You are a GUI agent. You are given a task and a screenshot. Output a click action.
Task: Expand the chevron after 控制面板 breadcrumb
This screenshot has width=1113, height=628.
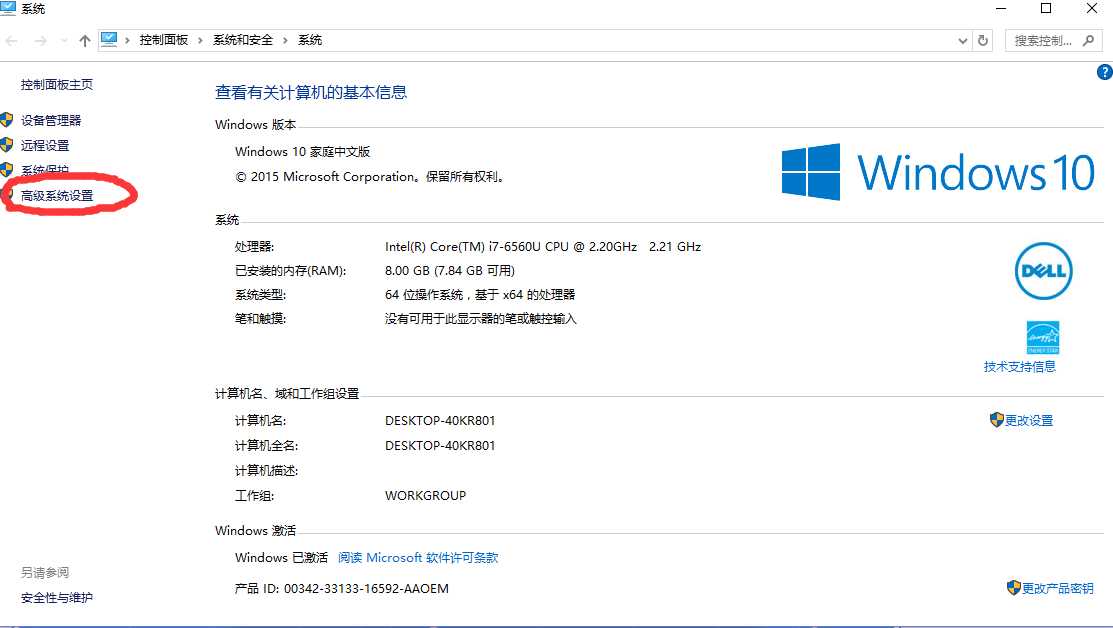tap(200, 40)
